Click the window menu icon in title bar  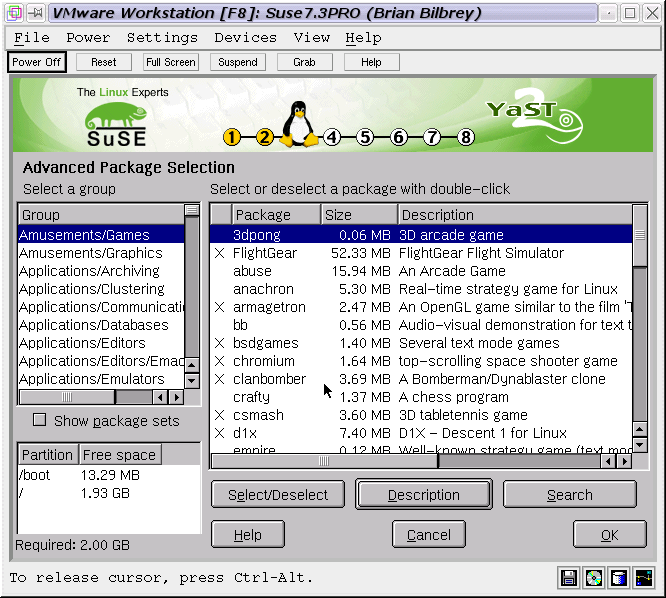[12, 13]
